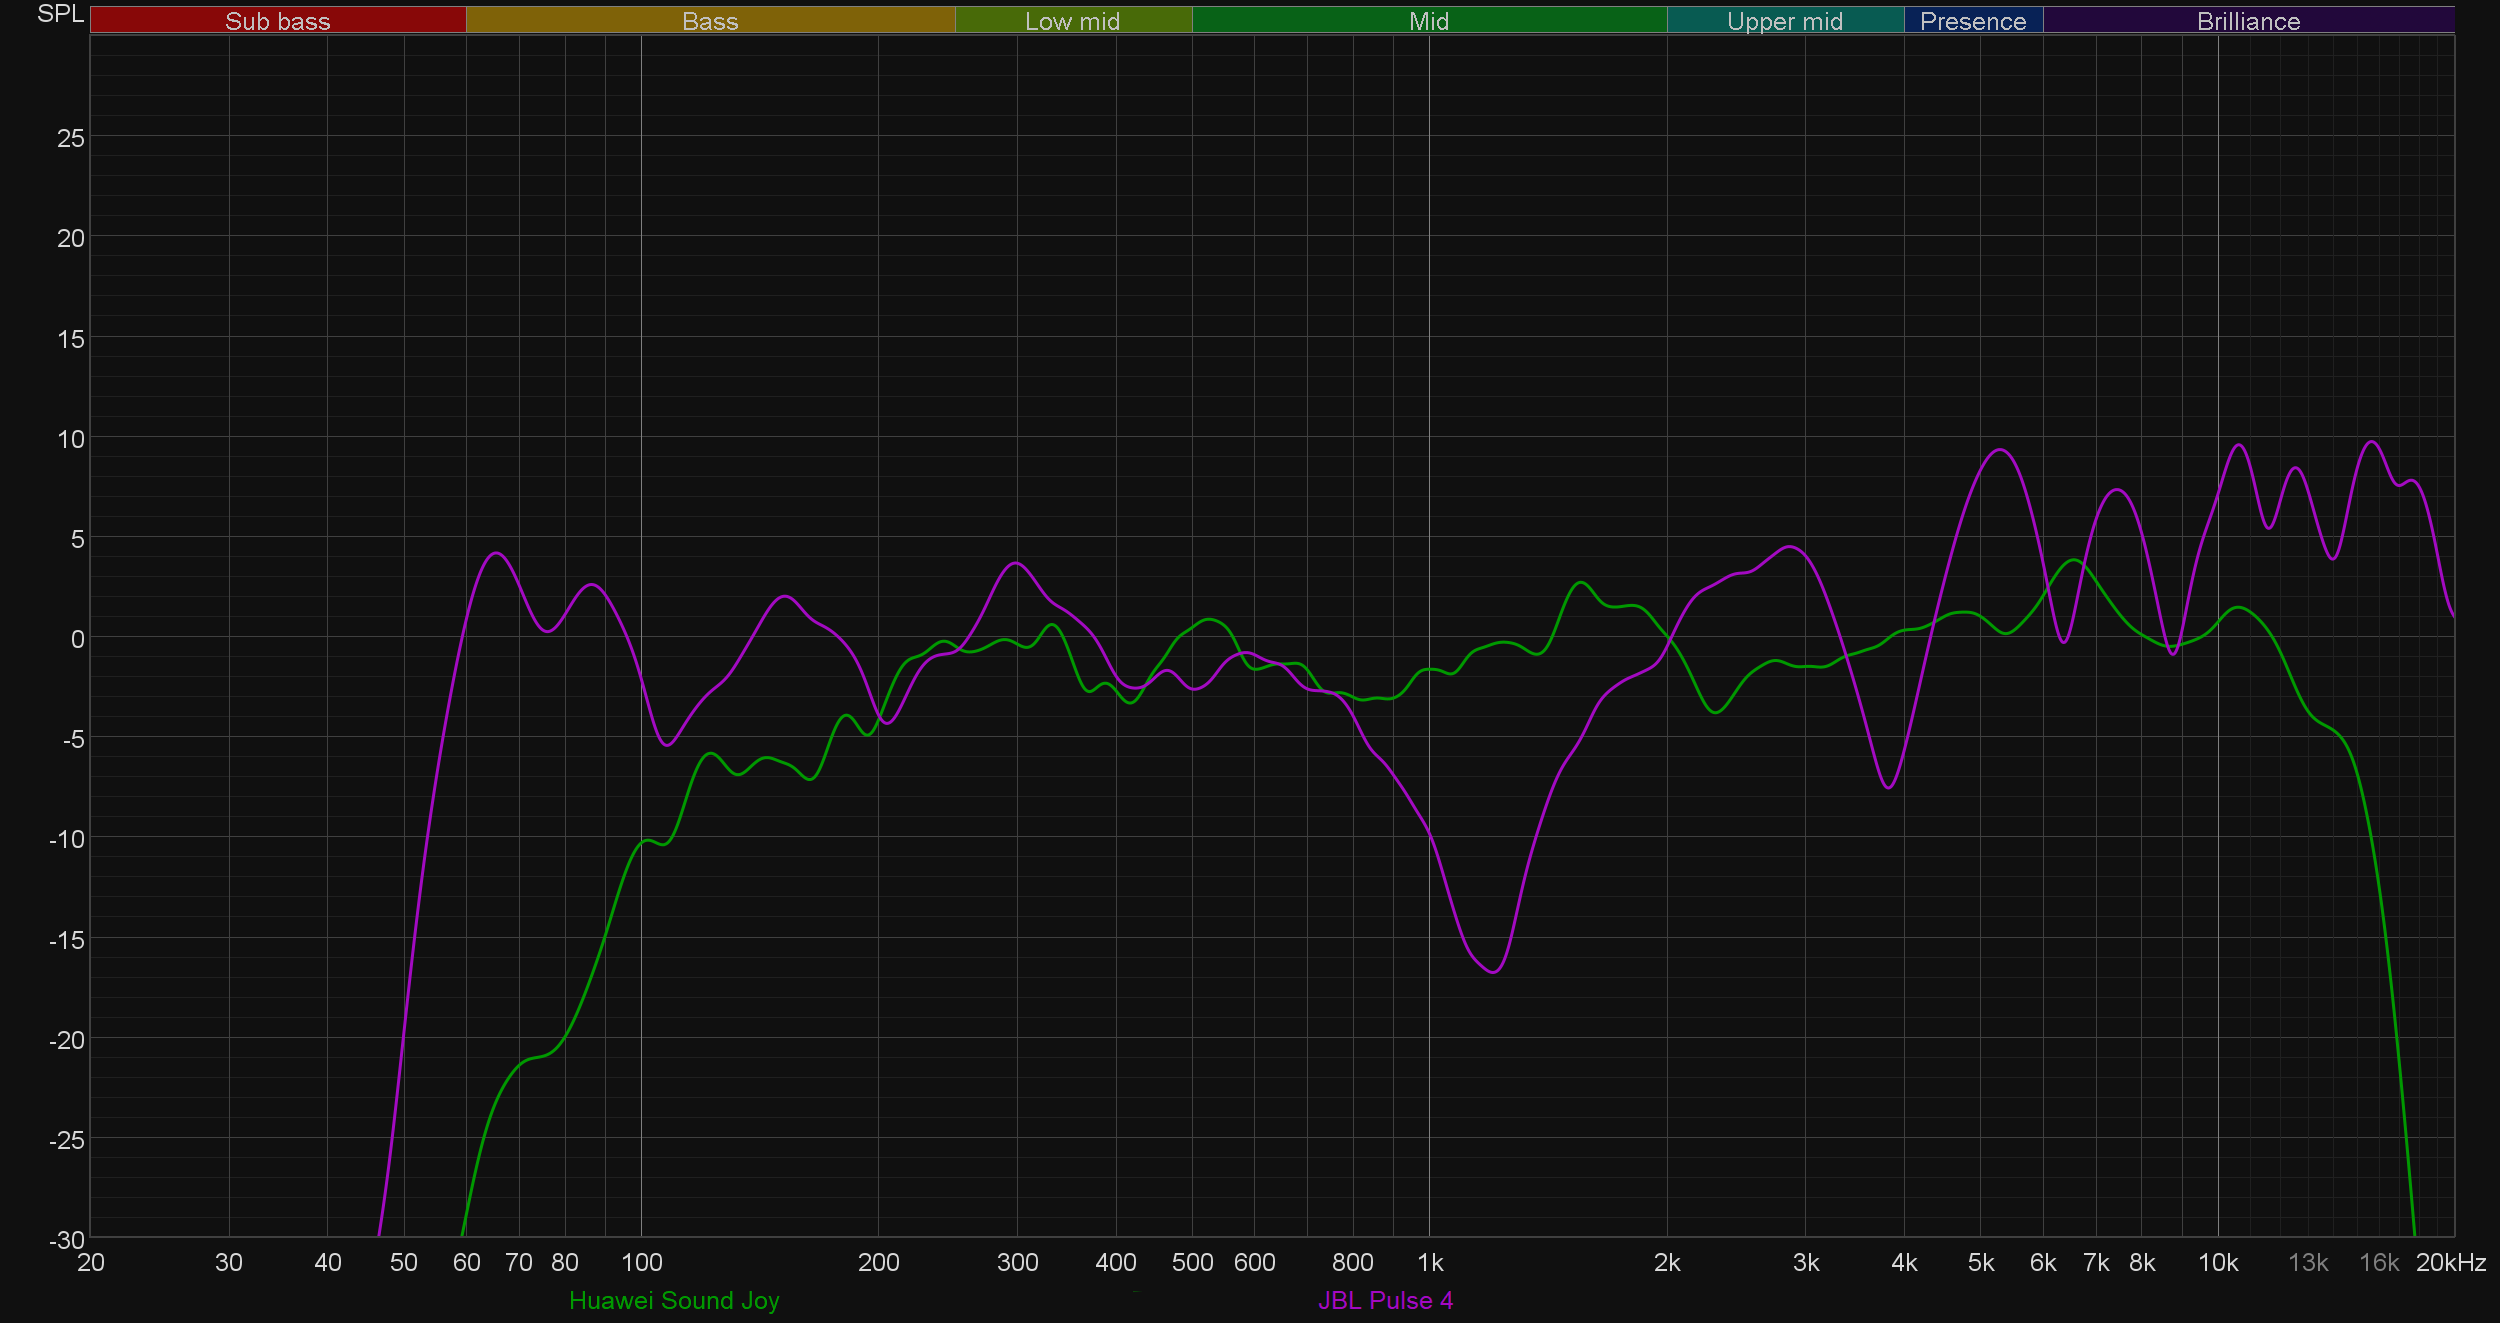Click the JBL Pulse 4 legend label

click(1385, 1300)
